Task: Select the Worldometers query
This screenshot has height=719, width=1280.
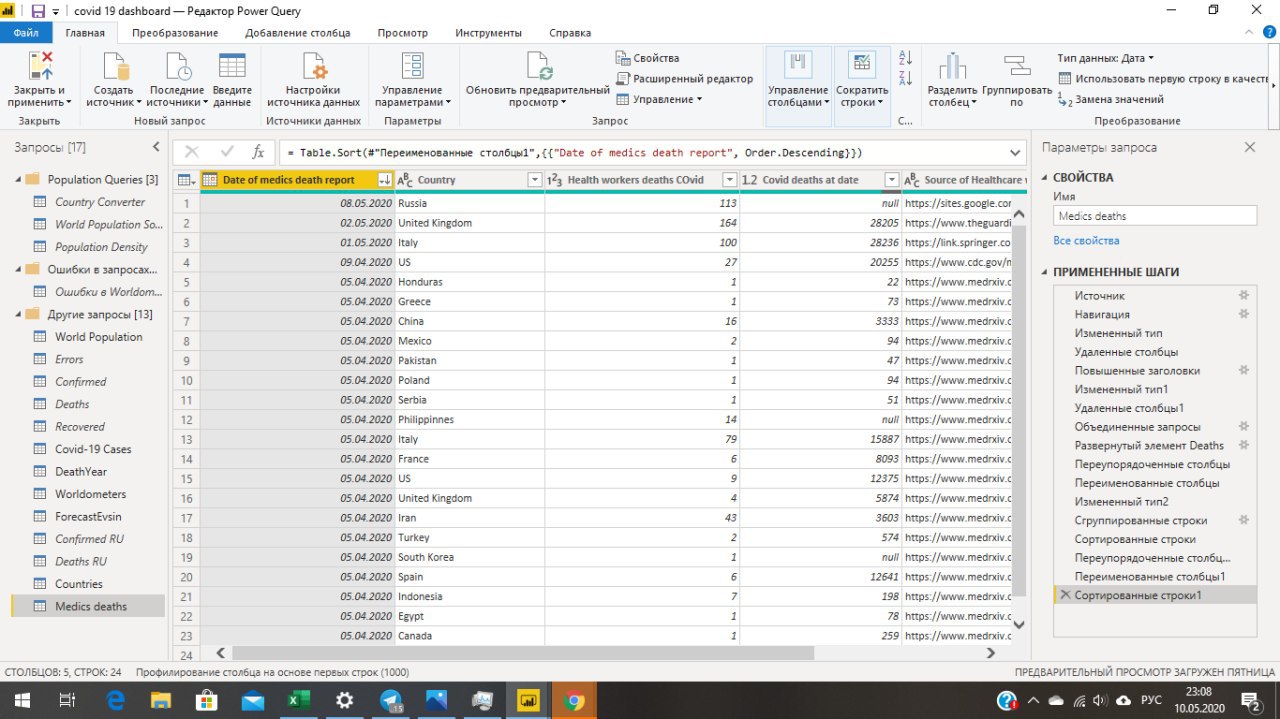Action: 88,494
